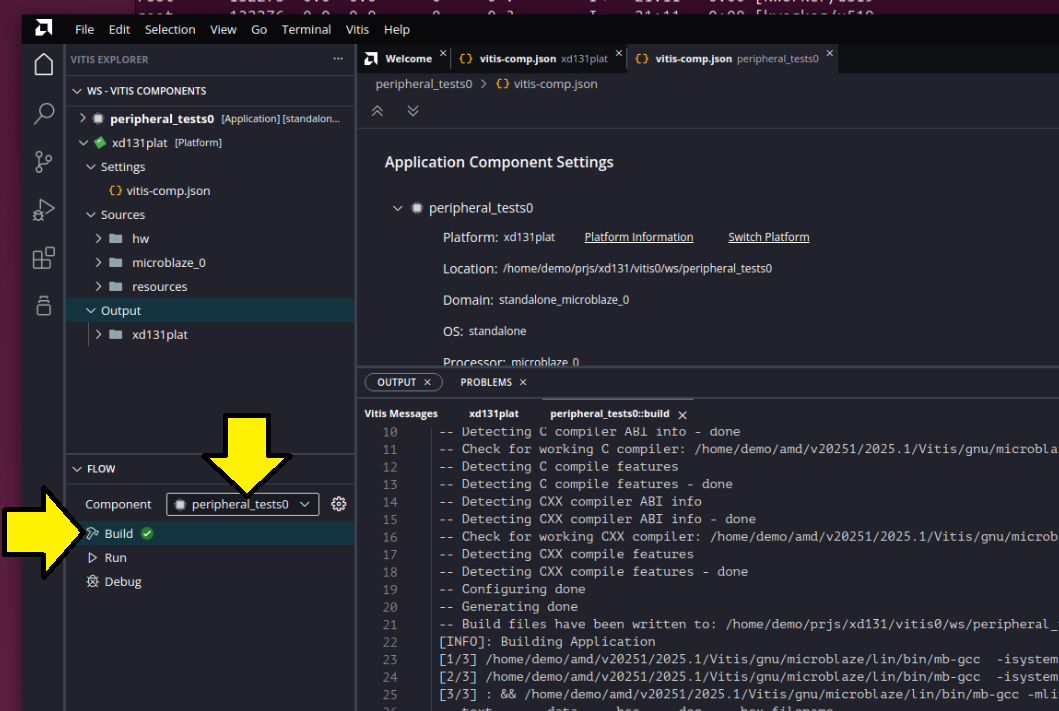Open the Source Control view

click(x=43, y=161)
